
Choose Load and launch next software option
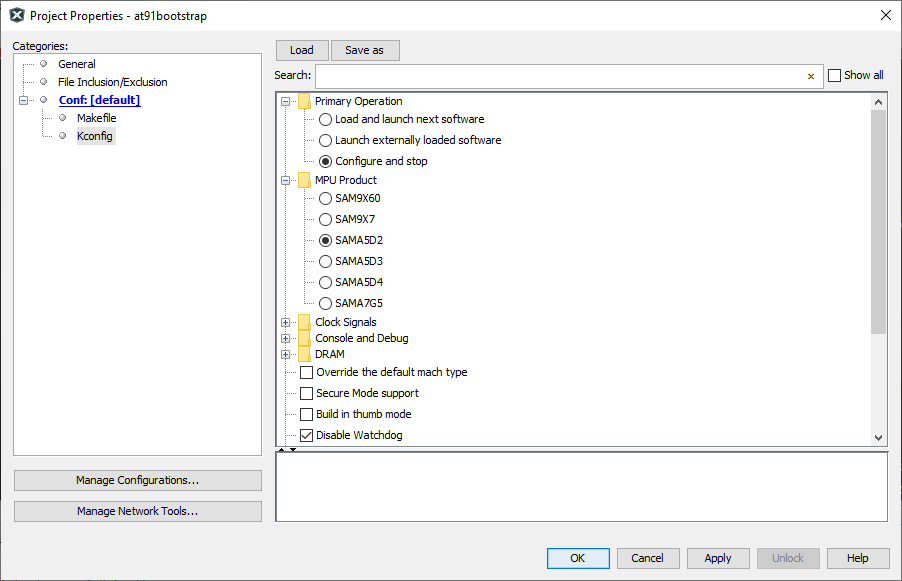click(325, 119)
